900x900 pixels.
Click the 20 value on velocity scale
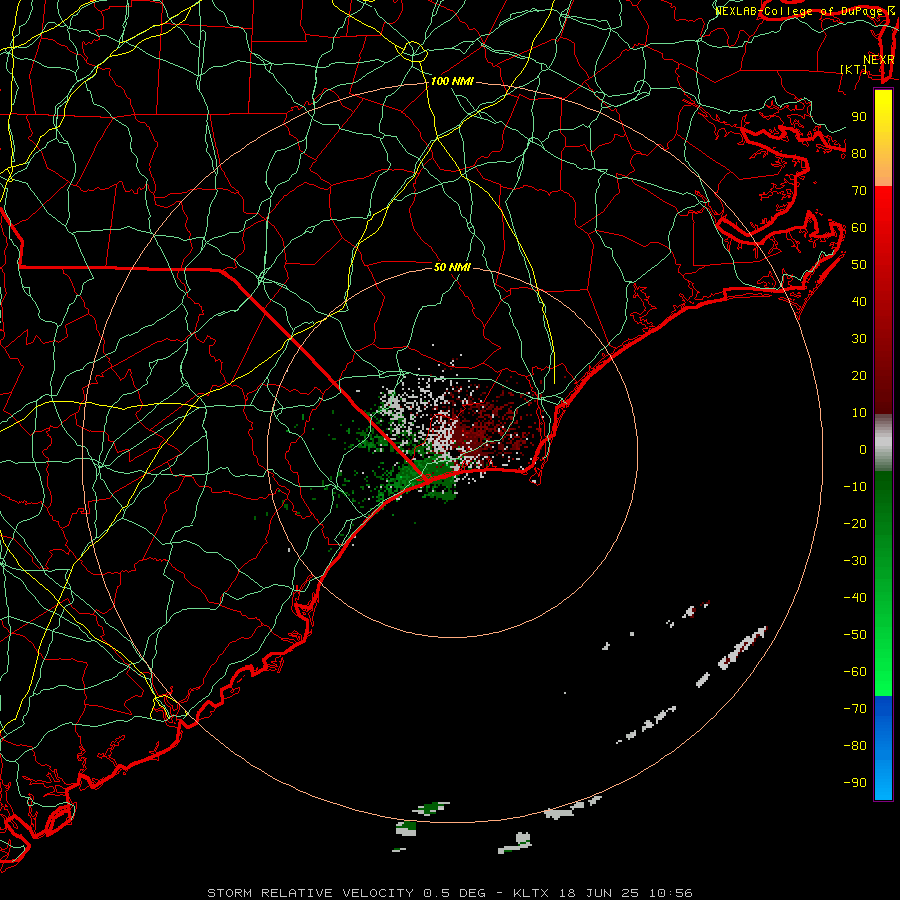coord(859,376)
